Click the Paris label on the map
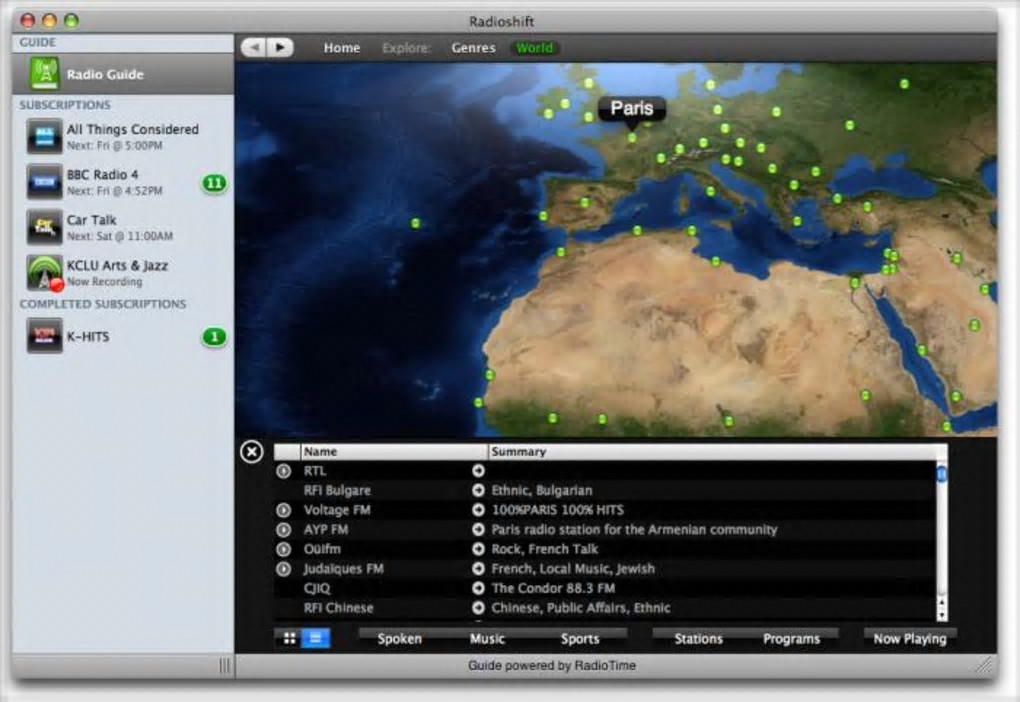 (632, 108)
